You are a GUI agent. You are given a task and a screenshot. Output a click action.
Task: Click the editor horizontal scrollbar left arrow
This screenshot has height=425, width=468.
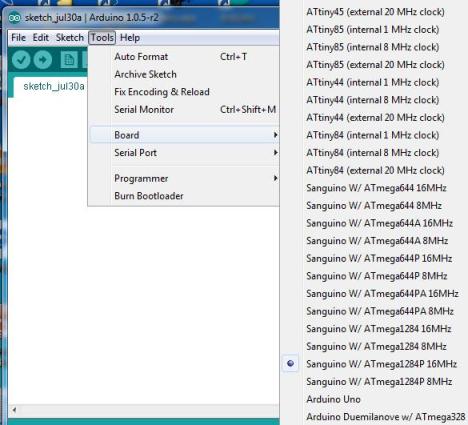[x=14, y=410]
